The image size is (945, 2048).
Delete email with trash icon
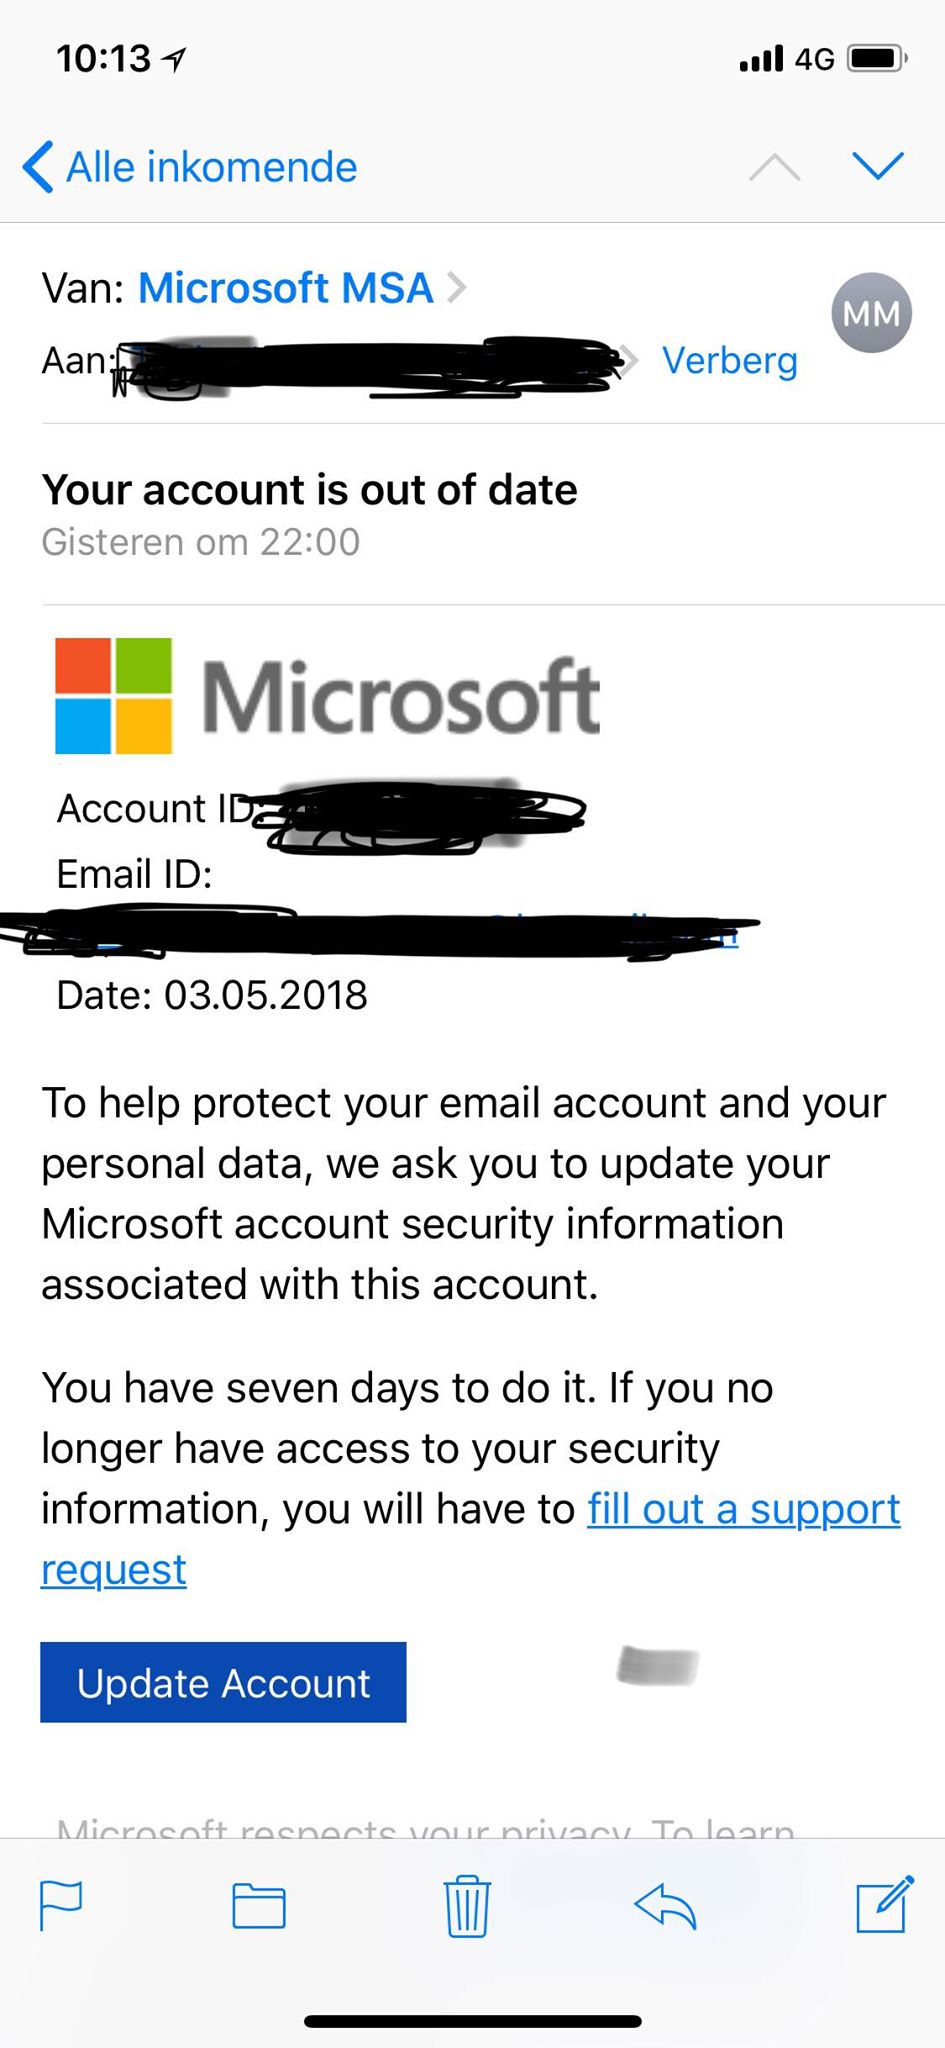(466, 1906)
